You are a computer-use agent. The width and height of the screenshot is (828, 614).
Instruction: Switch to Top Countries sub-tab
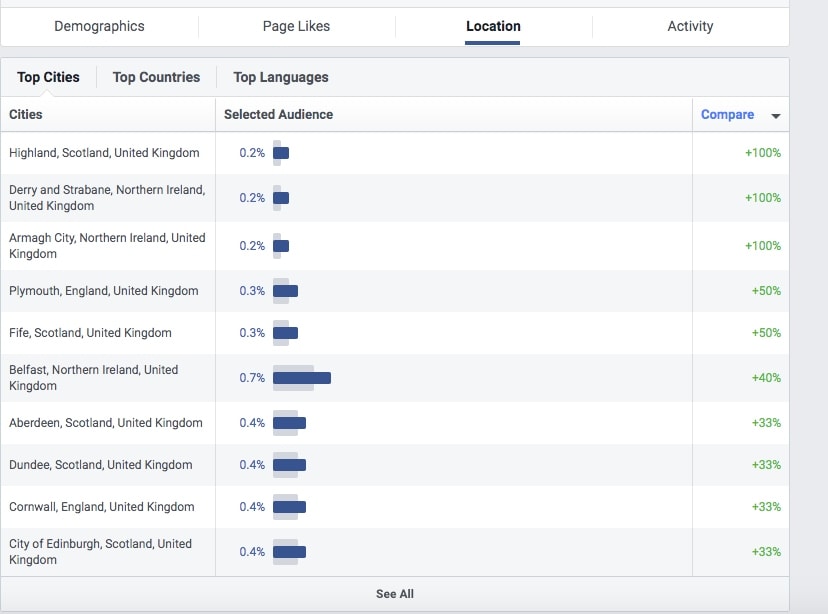[156, 77]
